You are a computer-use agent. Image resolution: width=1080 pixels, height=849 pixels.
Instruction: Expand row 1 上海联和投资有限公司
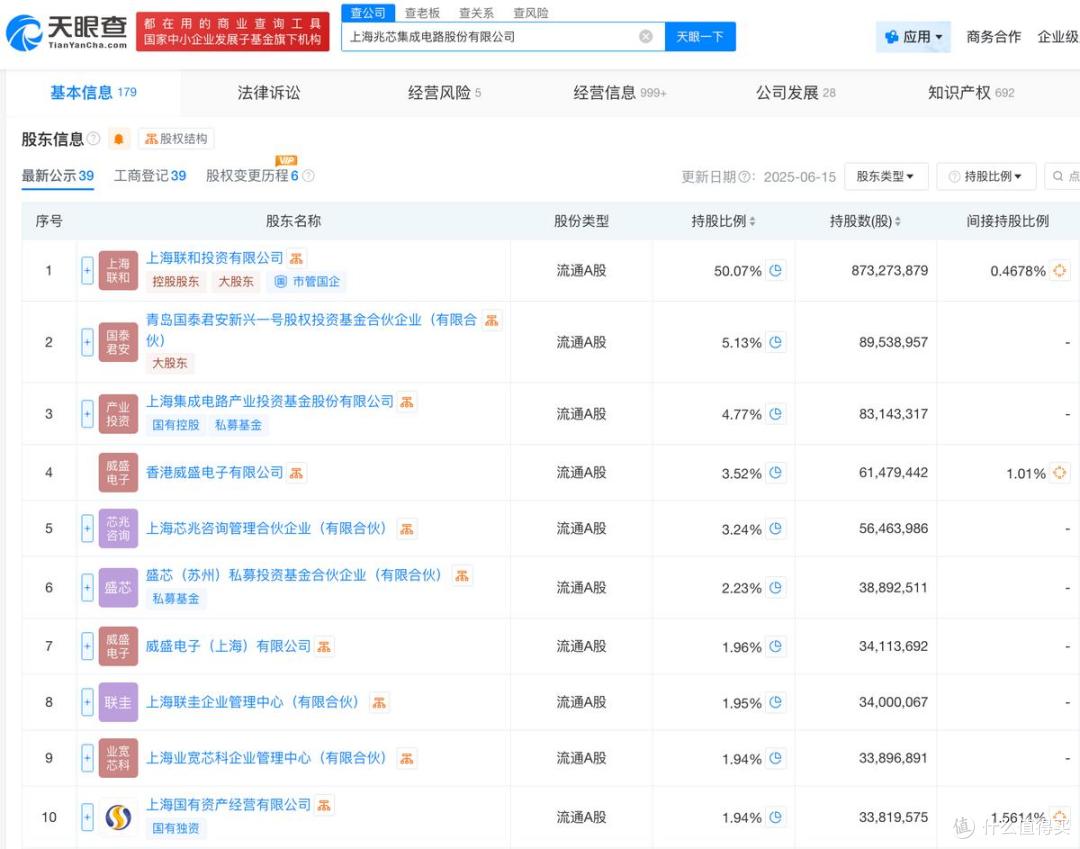pos(87,271)
